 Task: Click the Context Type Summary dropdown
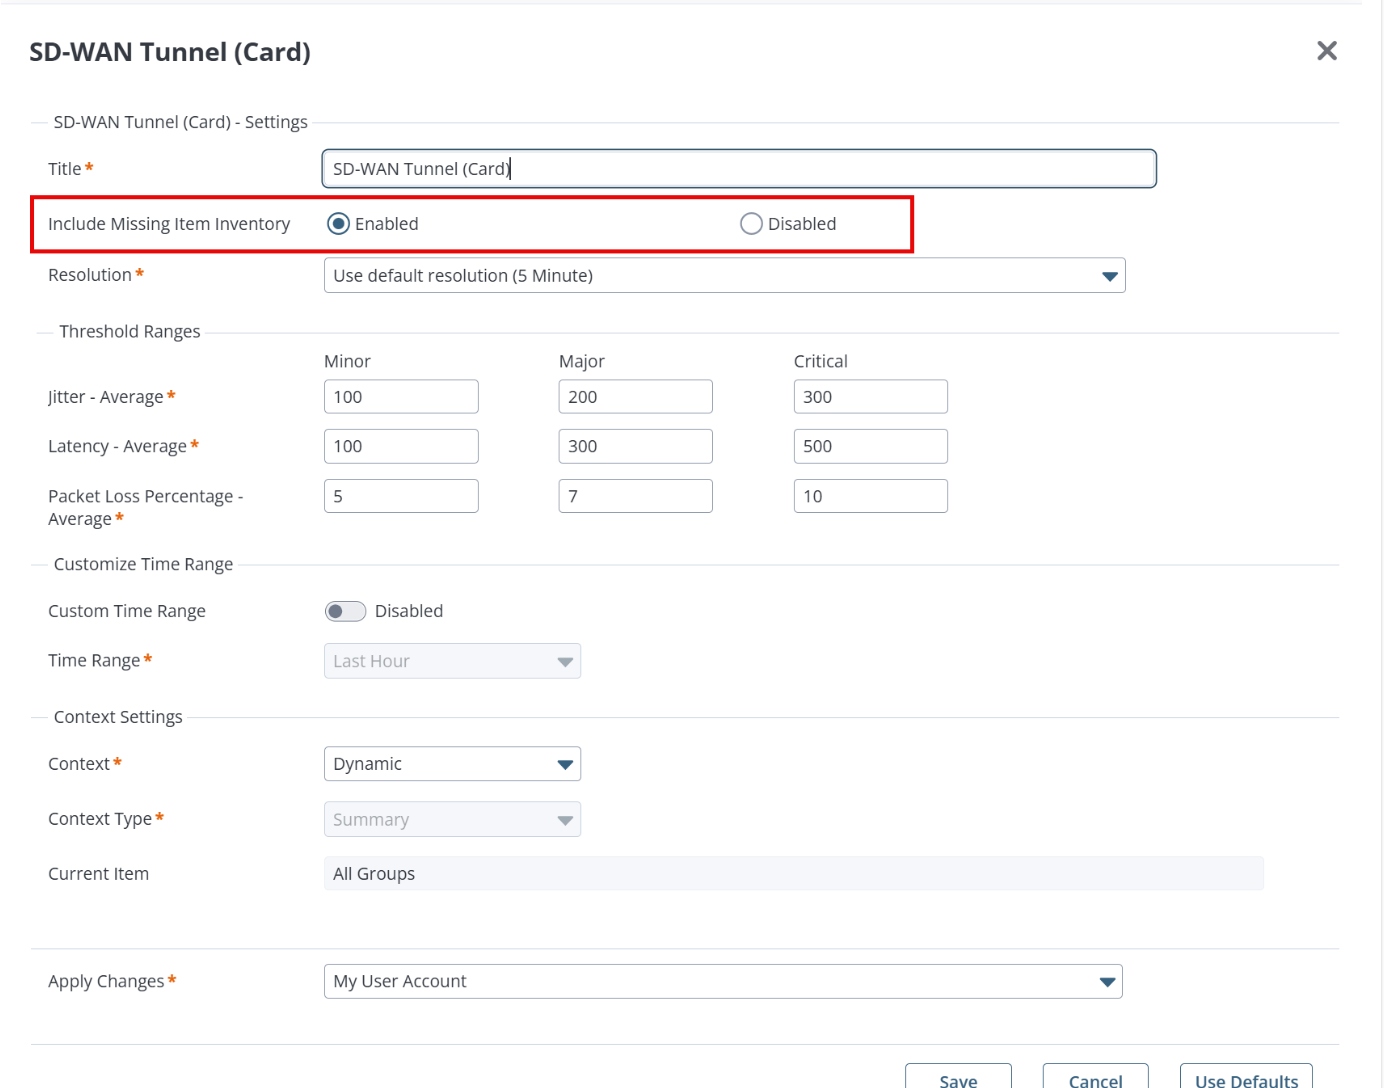point(452,820)
